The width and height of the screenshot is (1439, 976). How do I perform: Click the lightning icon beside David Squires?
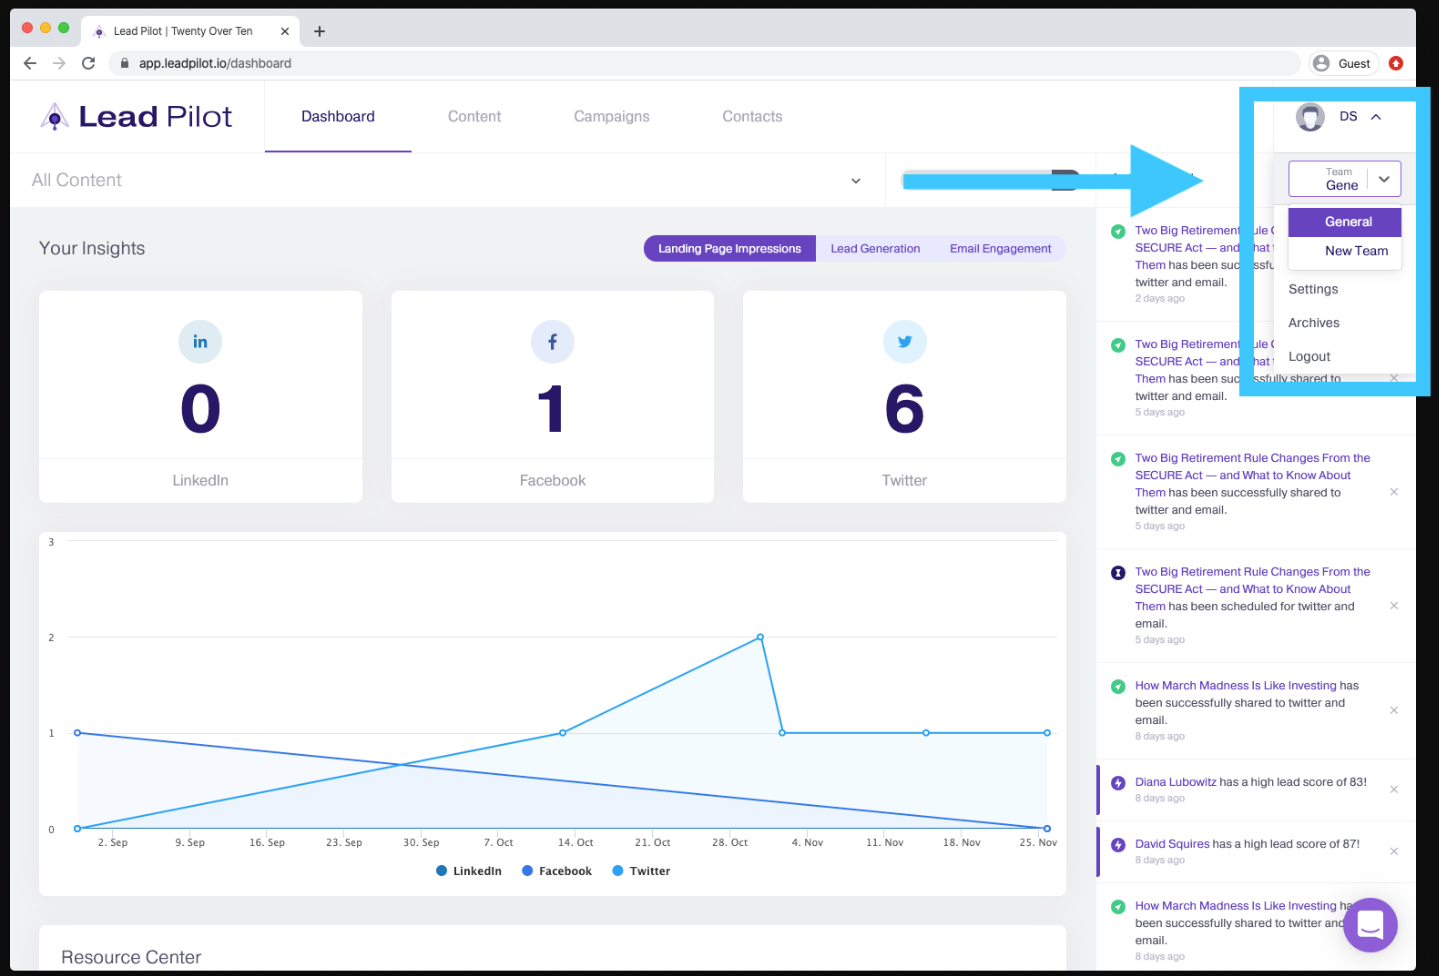1118,845
